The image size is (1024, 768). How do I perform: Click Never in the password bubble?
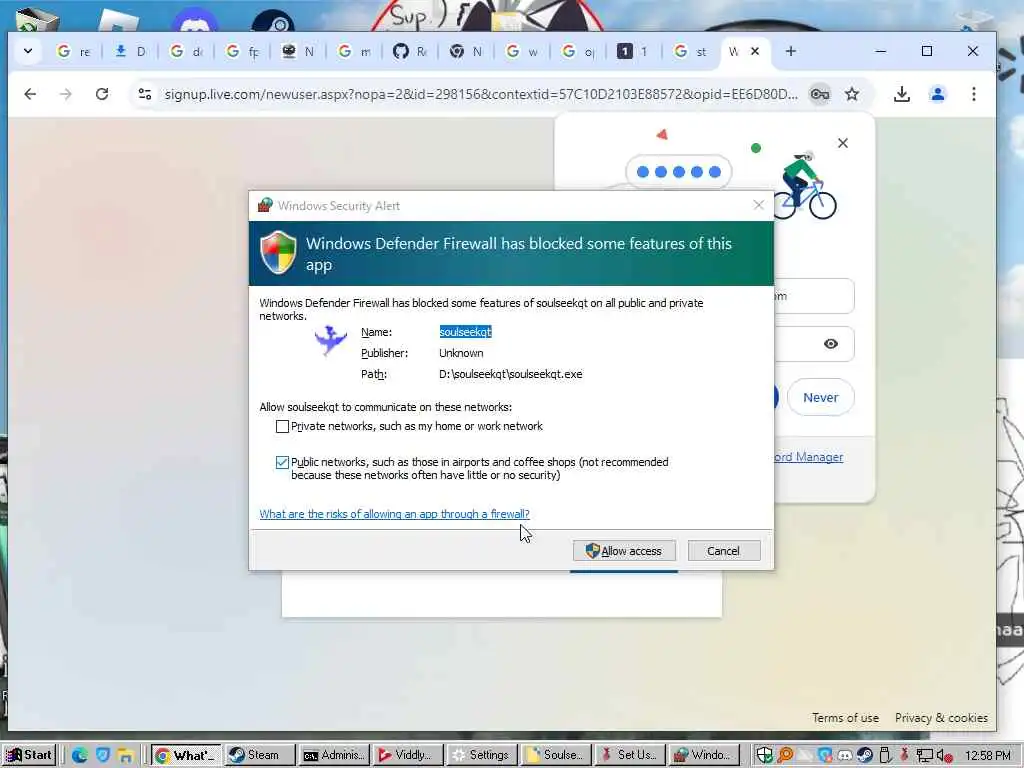click(821, 397)
